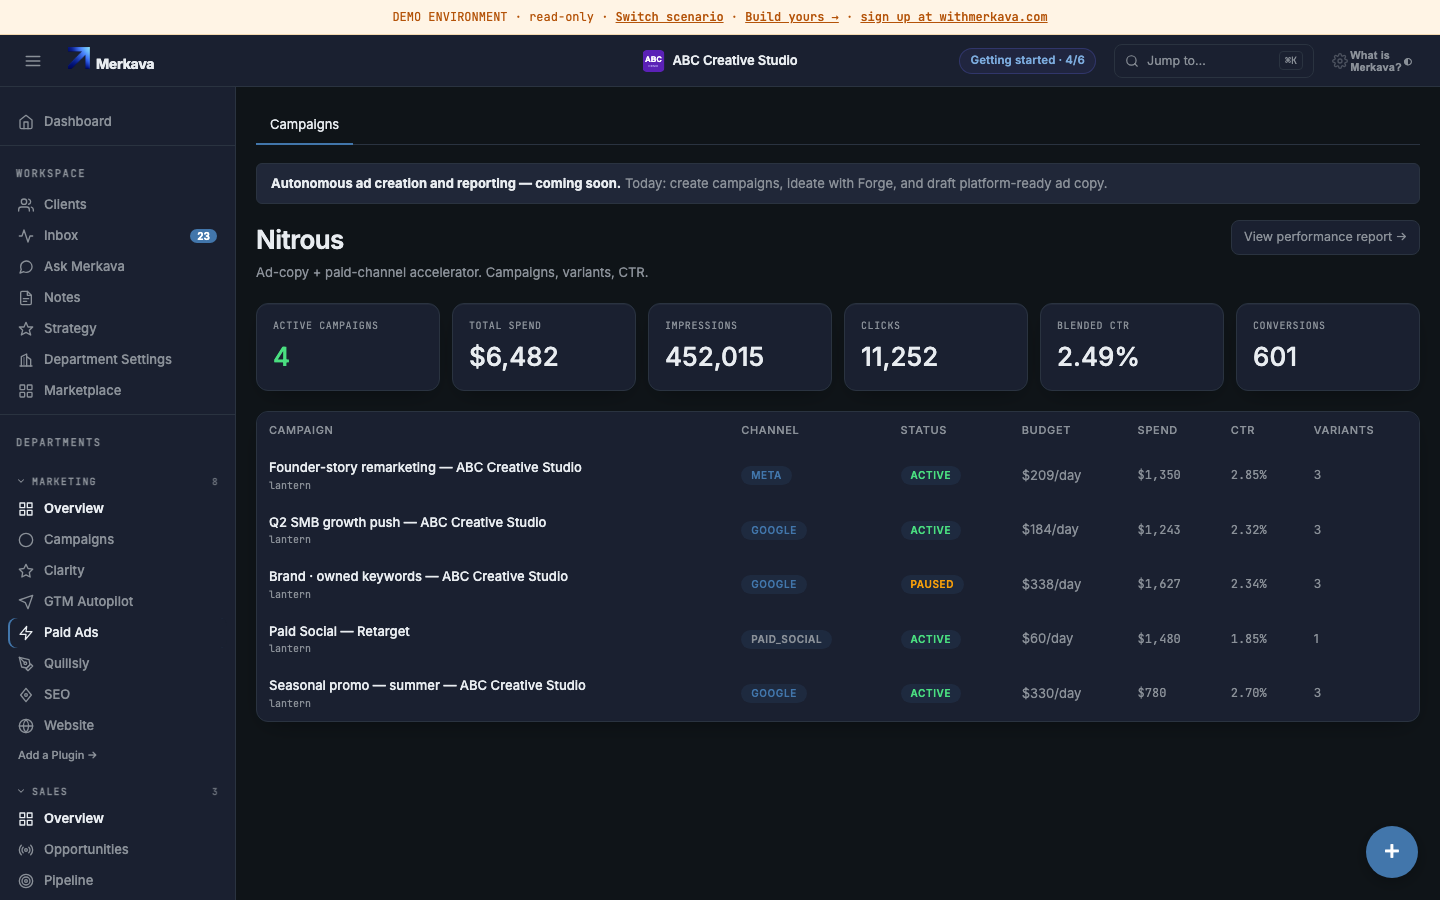The width and height of the screenshot is (1440, 900).
Task: Click the Website globe icon
Action: (26, 726)
